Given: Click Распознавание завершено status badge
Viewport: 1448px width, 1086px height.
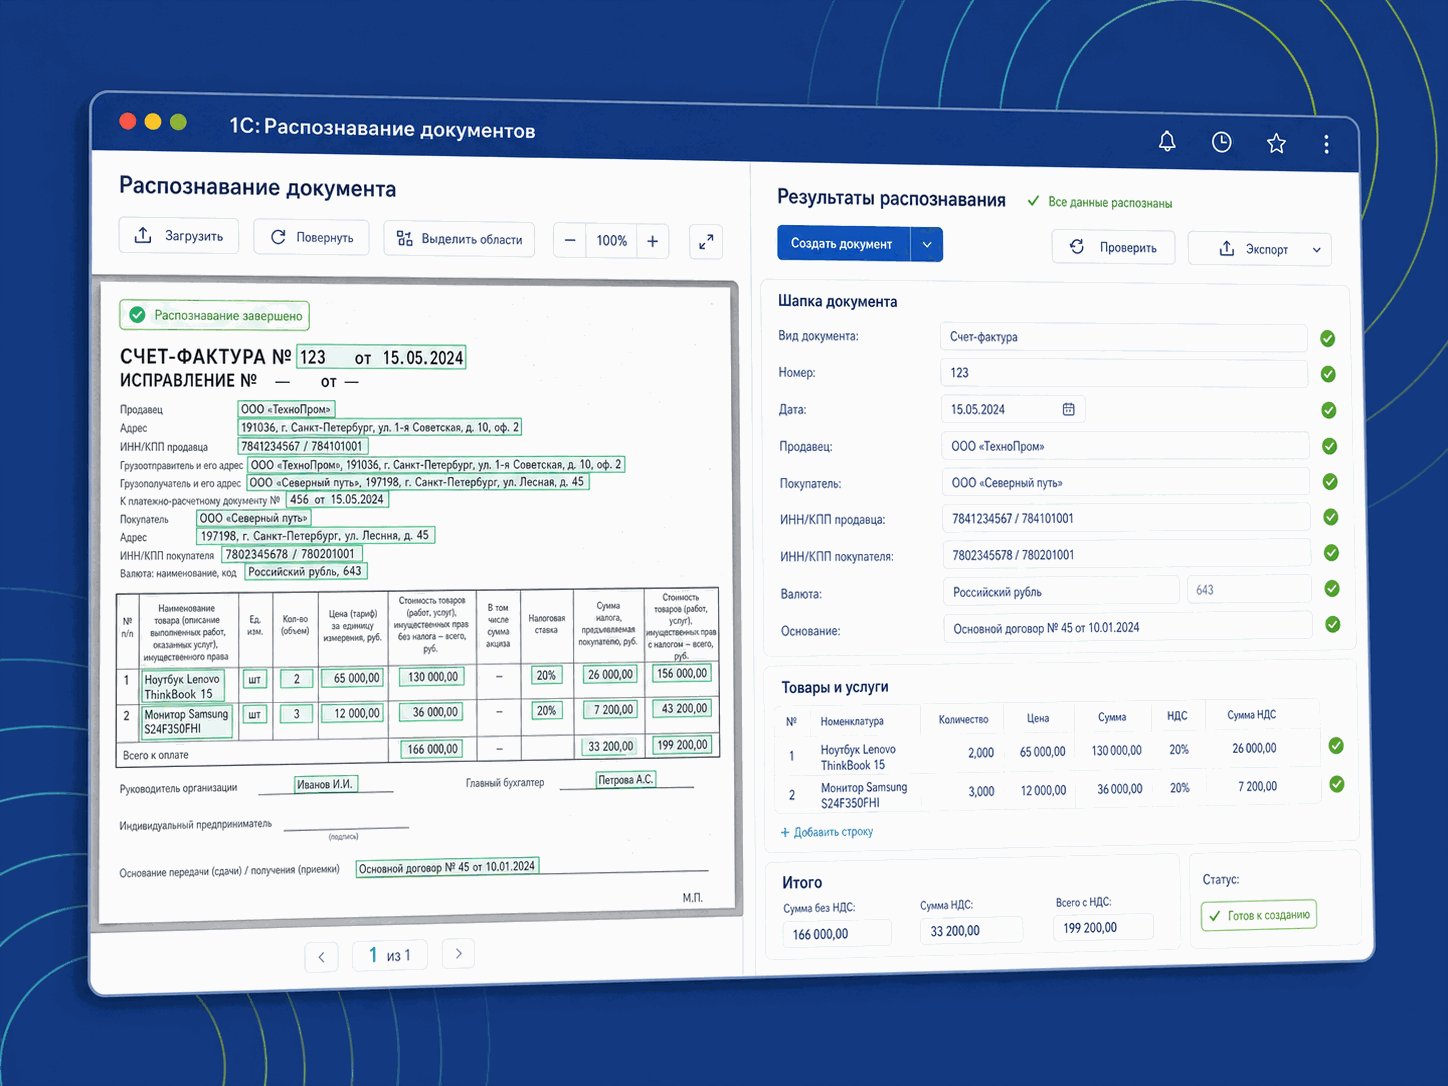Looking at the screenshot, I should point(214,315).
